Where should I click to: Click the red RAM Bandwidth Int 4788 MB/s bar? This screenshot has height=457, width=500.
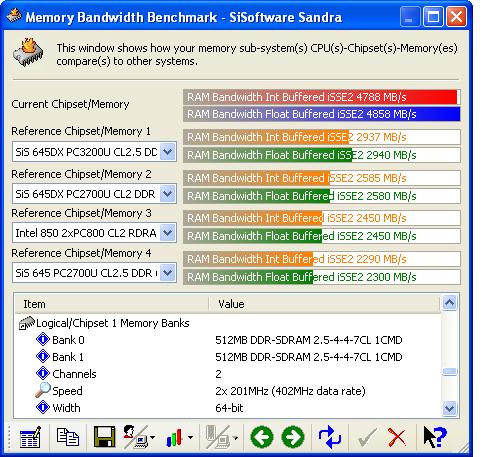point(322,97)
